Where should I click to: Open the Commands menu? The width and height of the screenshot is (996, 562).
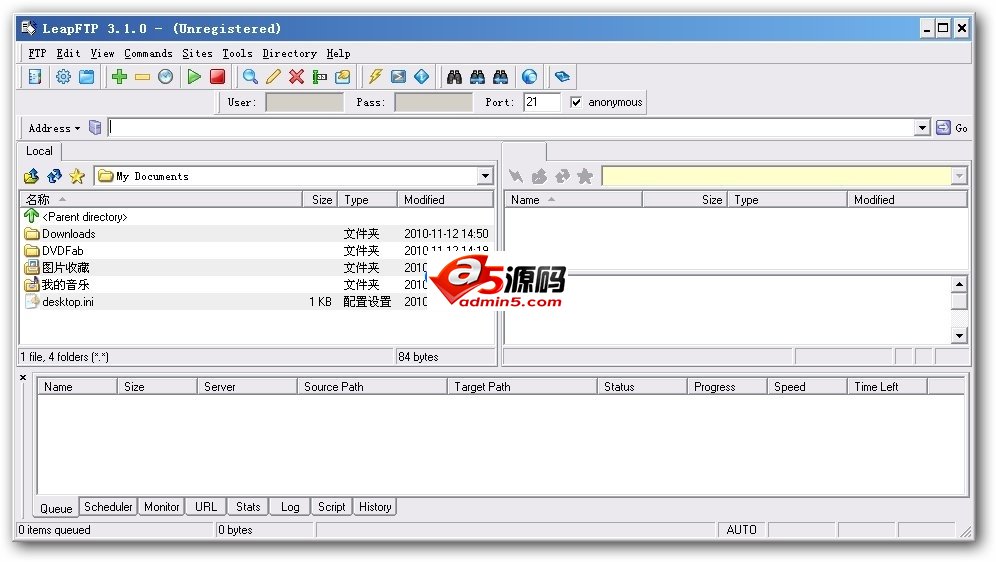[x=148, y=53]
